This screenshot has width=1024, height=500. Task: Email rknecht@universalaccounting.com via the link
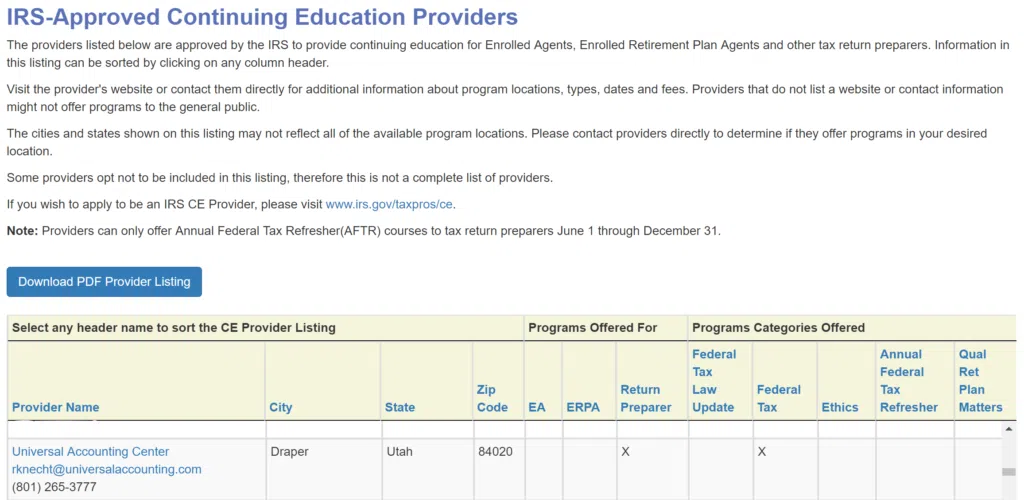[107, 469]
